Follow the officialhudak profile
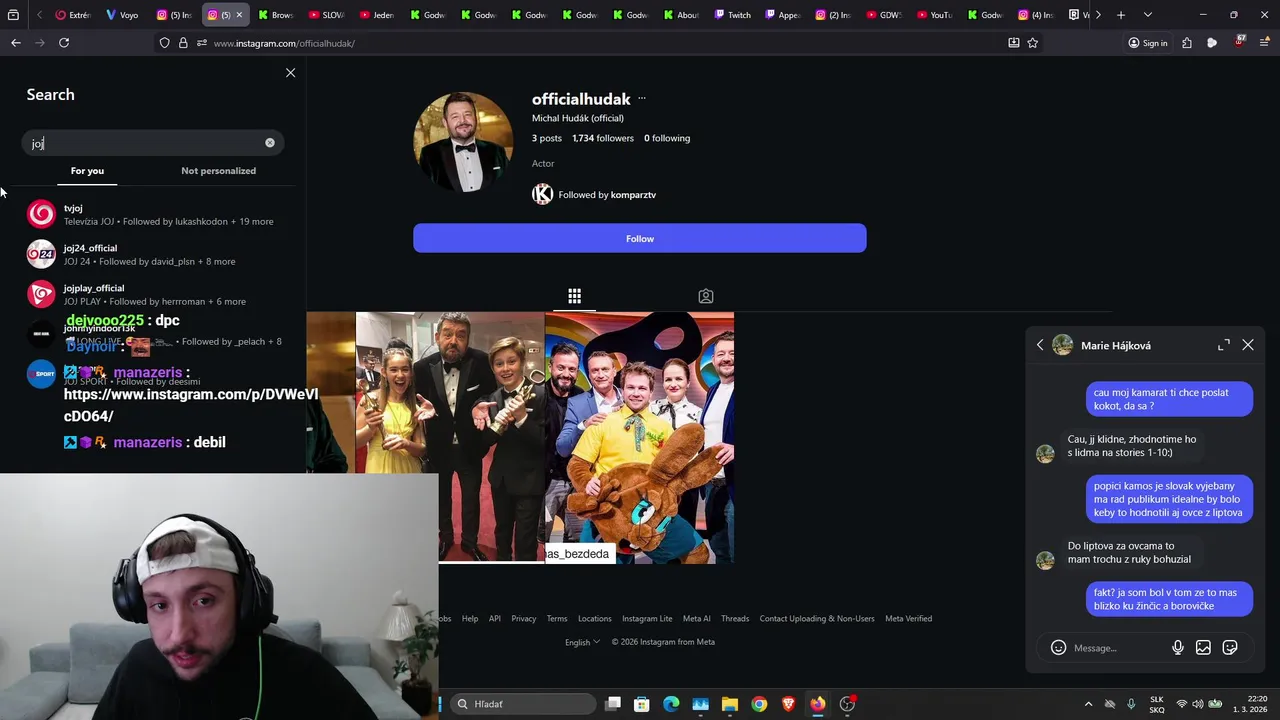 click(x=640, y=238)
